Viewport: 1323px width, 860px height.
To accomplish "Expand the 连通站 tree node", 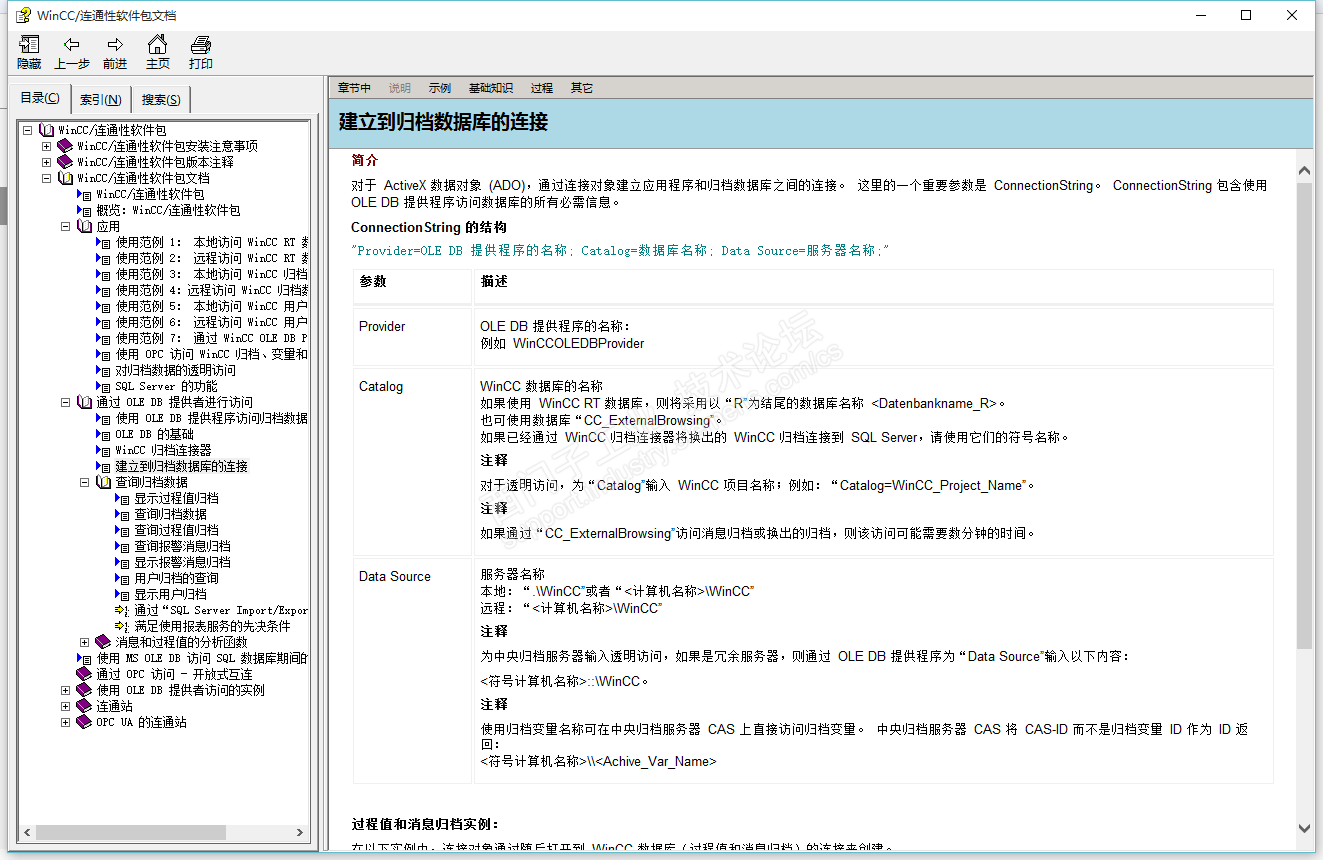I will coord(65,706).
